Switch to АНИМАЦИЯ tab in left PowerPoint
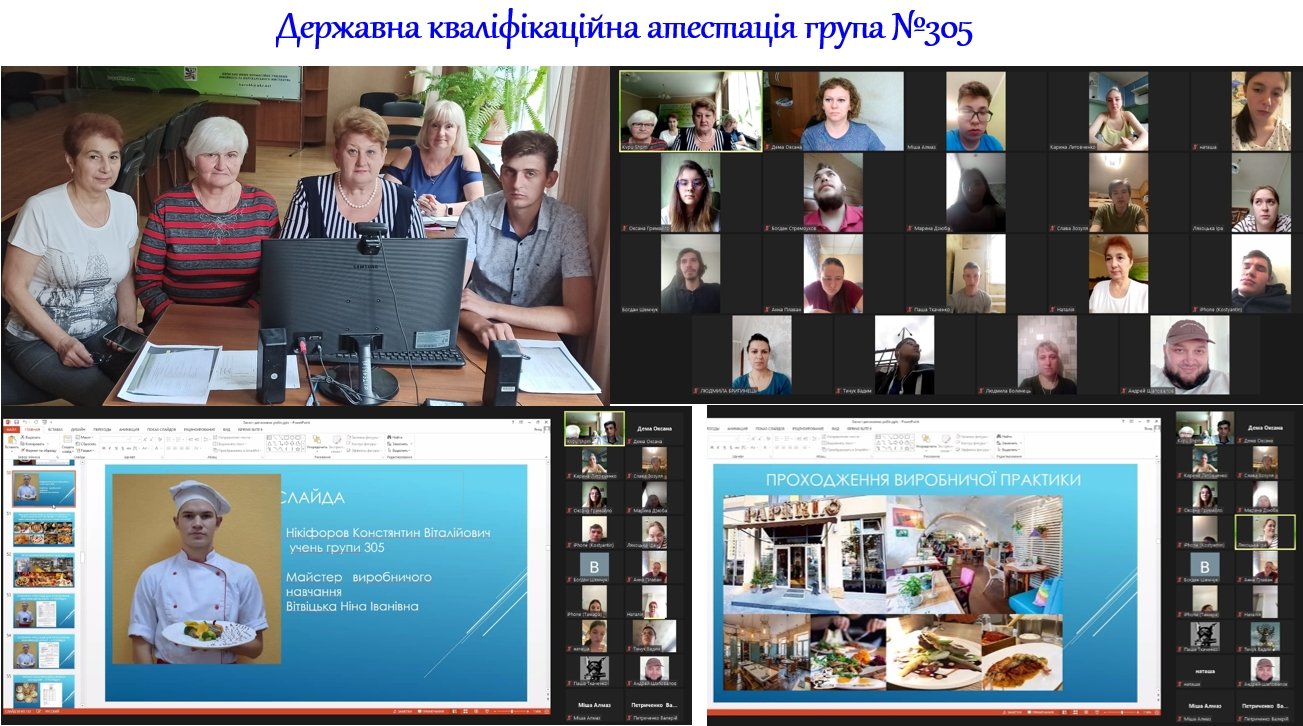 pyautogui.click(x=129, y=429)
